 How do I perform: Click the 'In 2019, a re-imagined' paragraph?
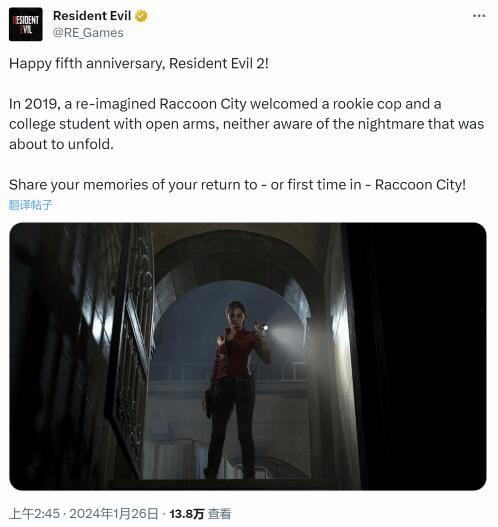click(246, 124)
